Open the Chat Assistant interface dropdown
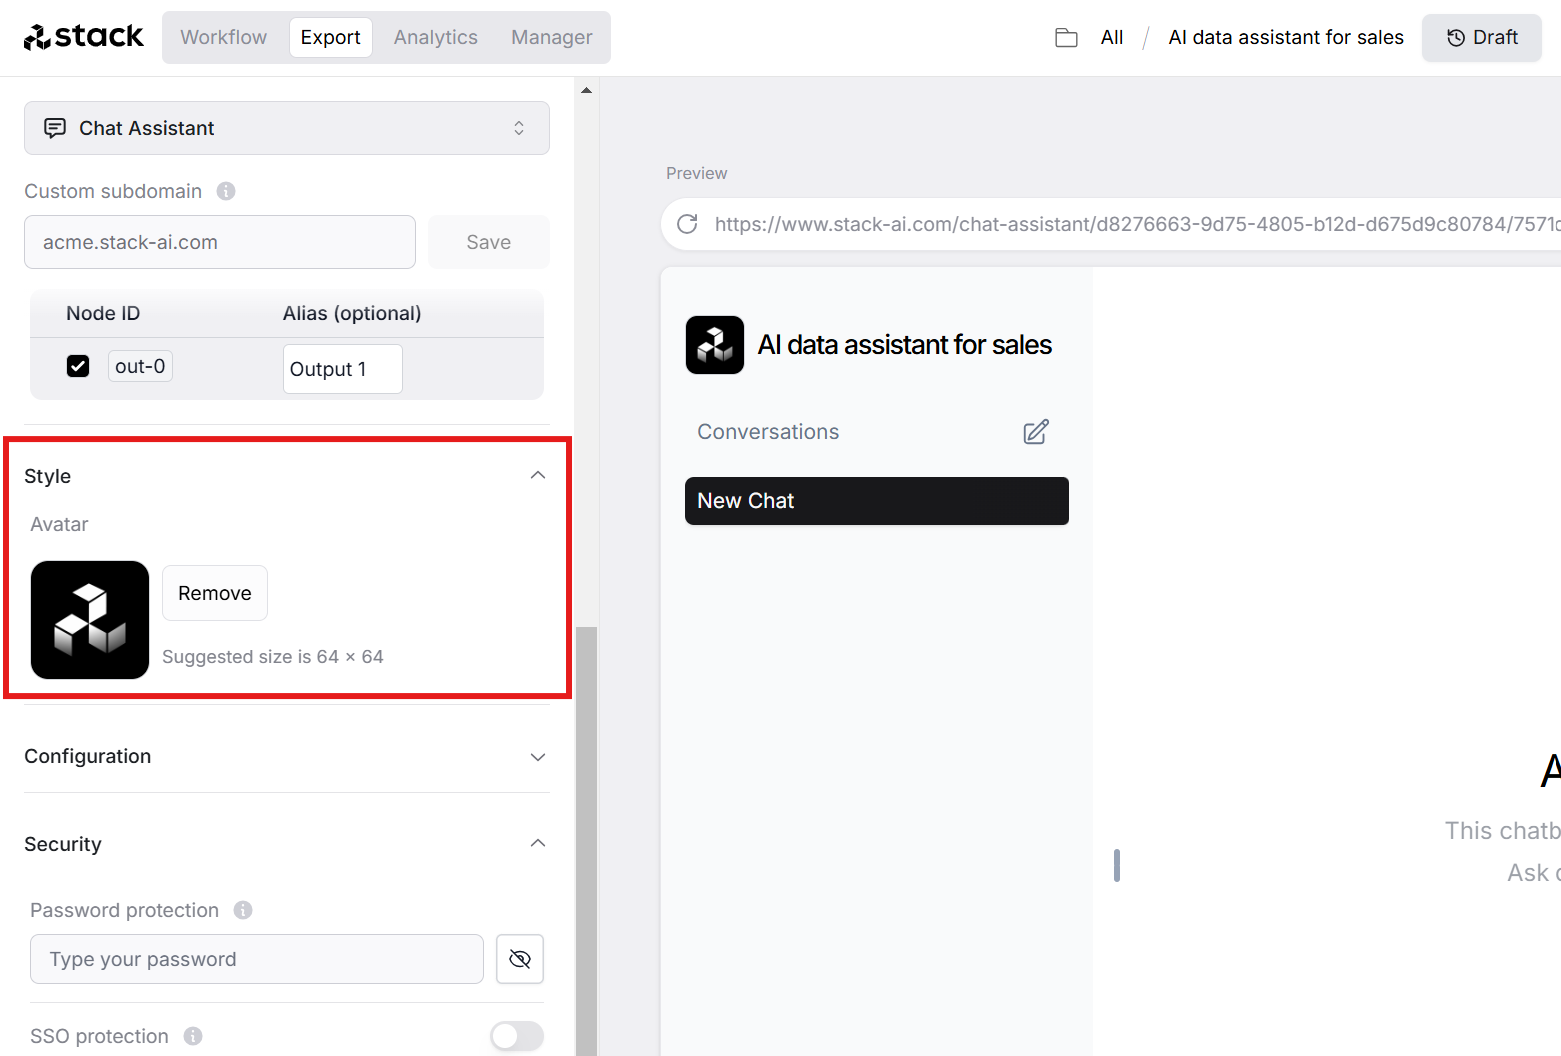Viewport: 1561px width, 1056px height. pos(287,128)
